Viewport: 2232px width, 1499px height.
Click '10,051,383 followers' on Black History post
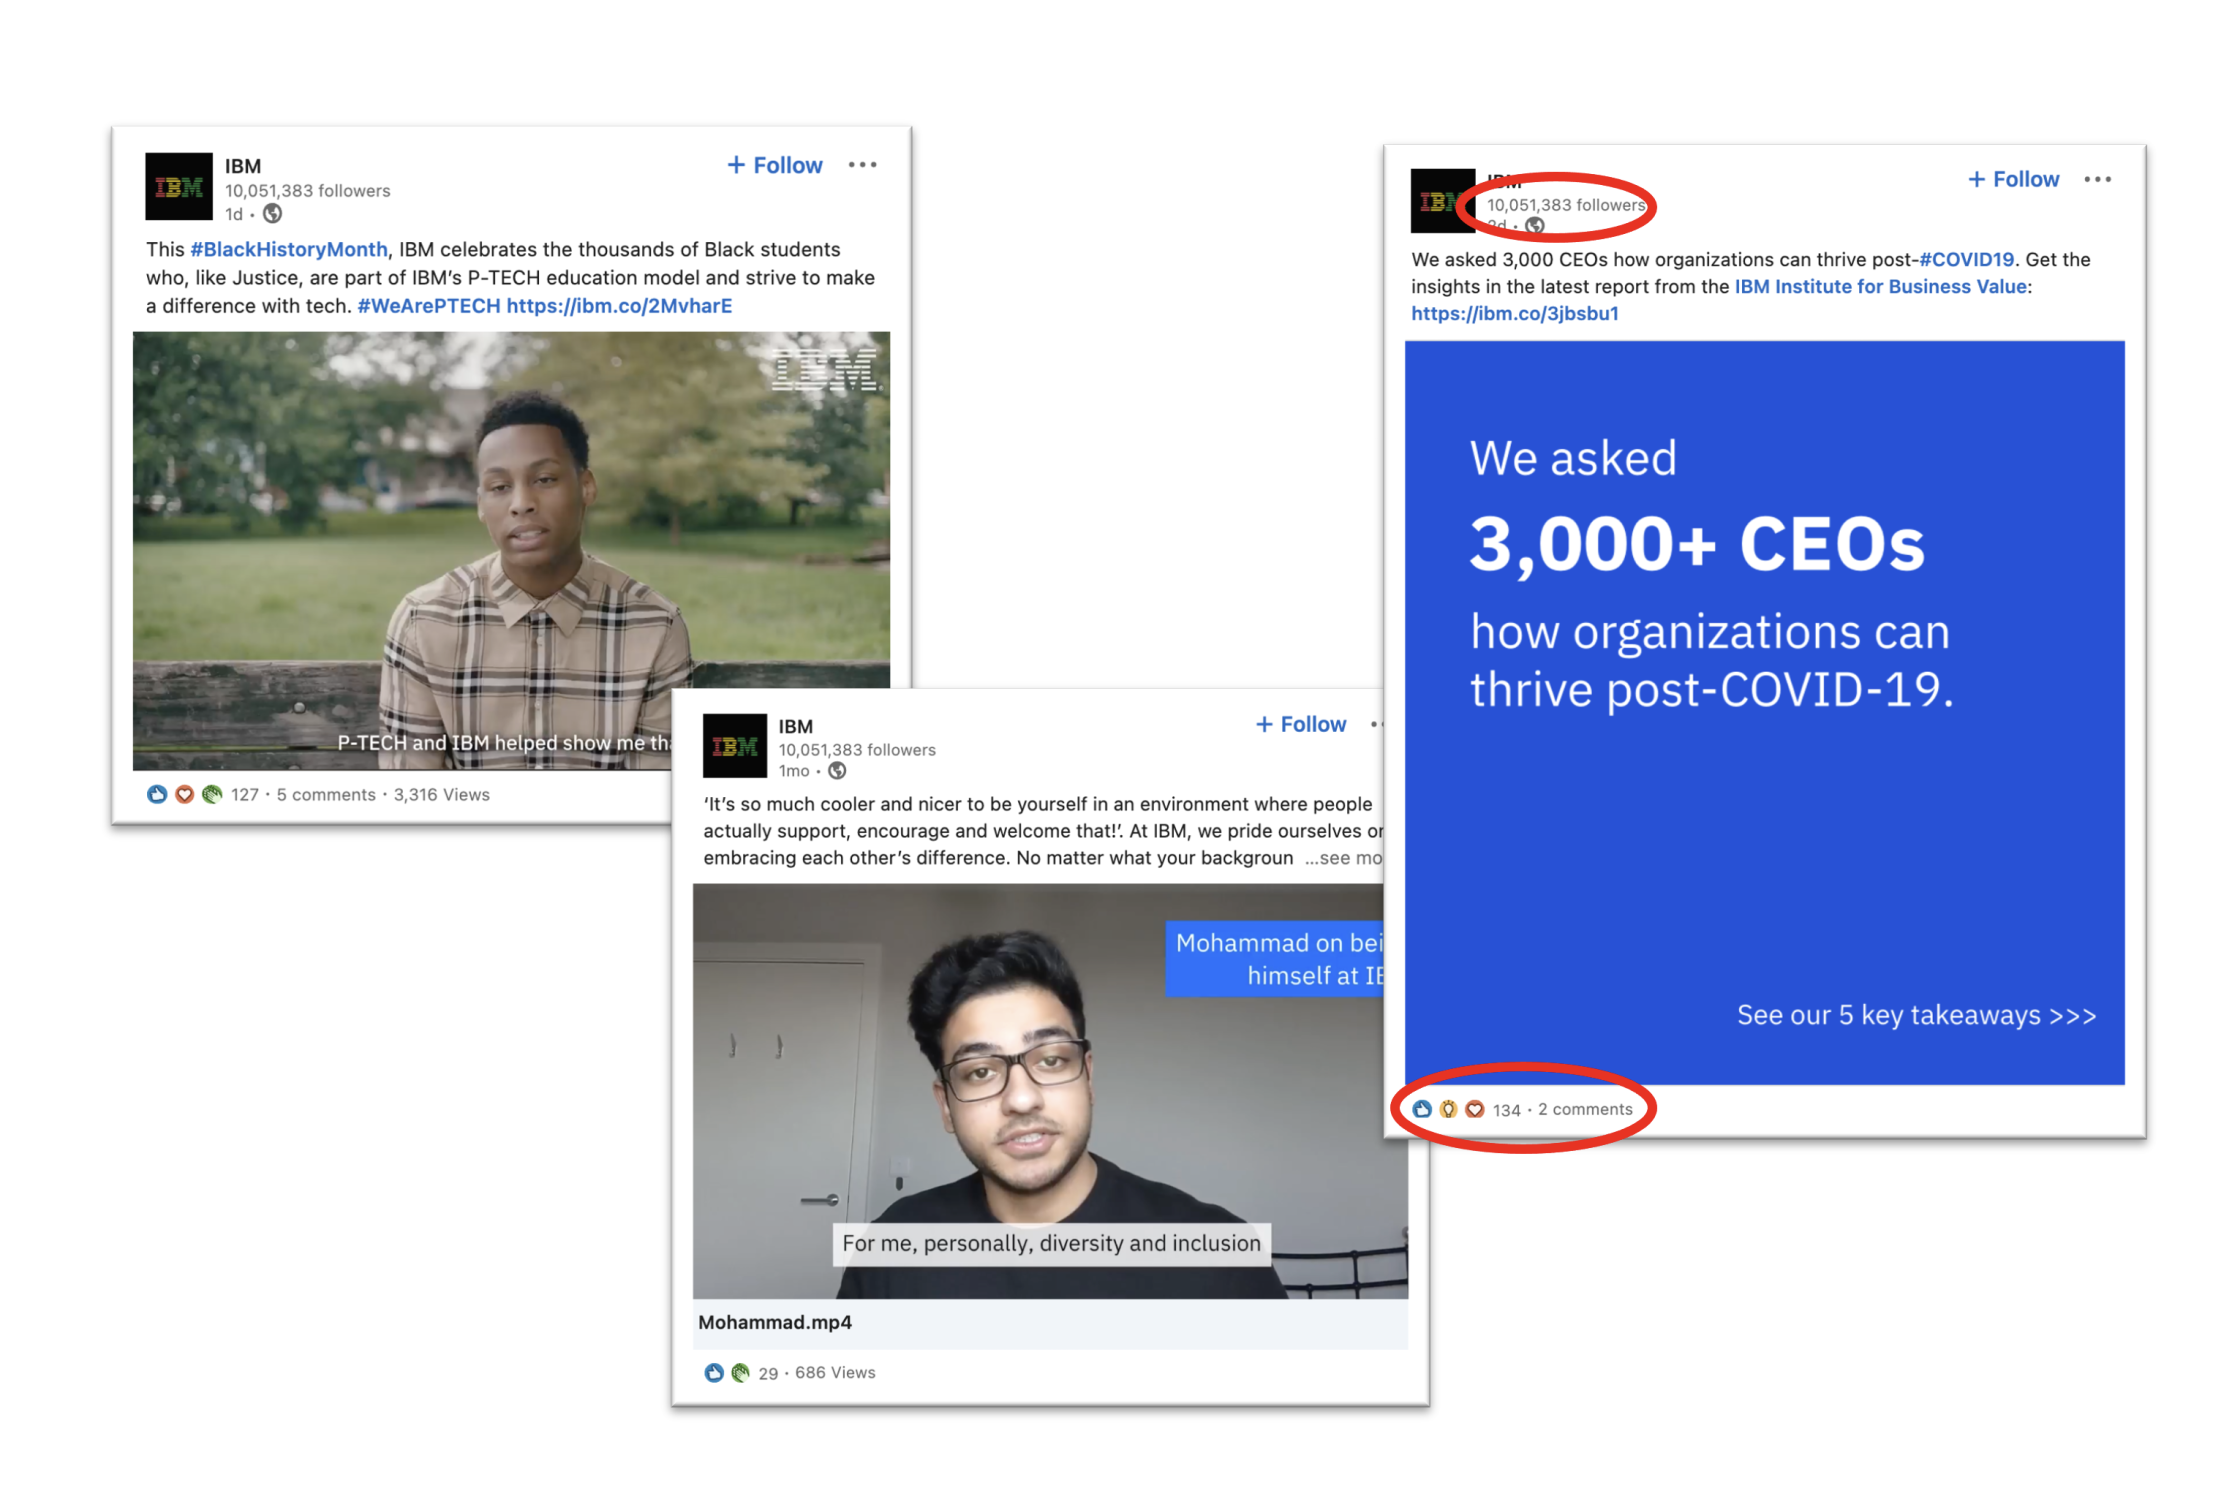pyautogui.click(x=307, y=191)
